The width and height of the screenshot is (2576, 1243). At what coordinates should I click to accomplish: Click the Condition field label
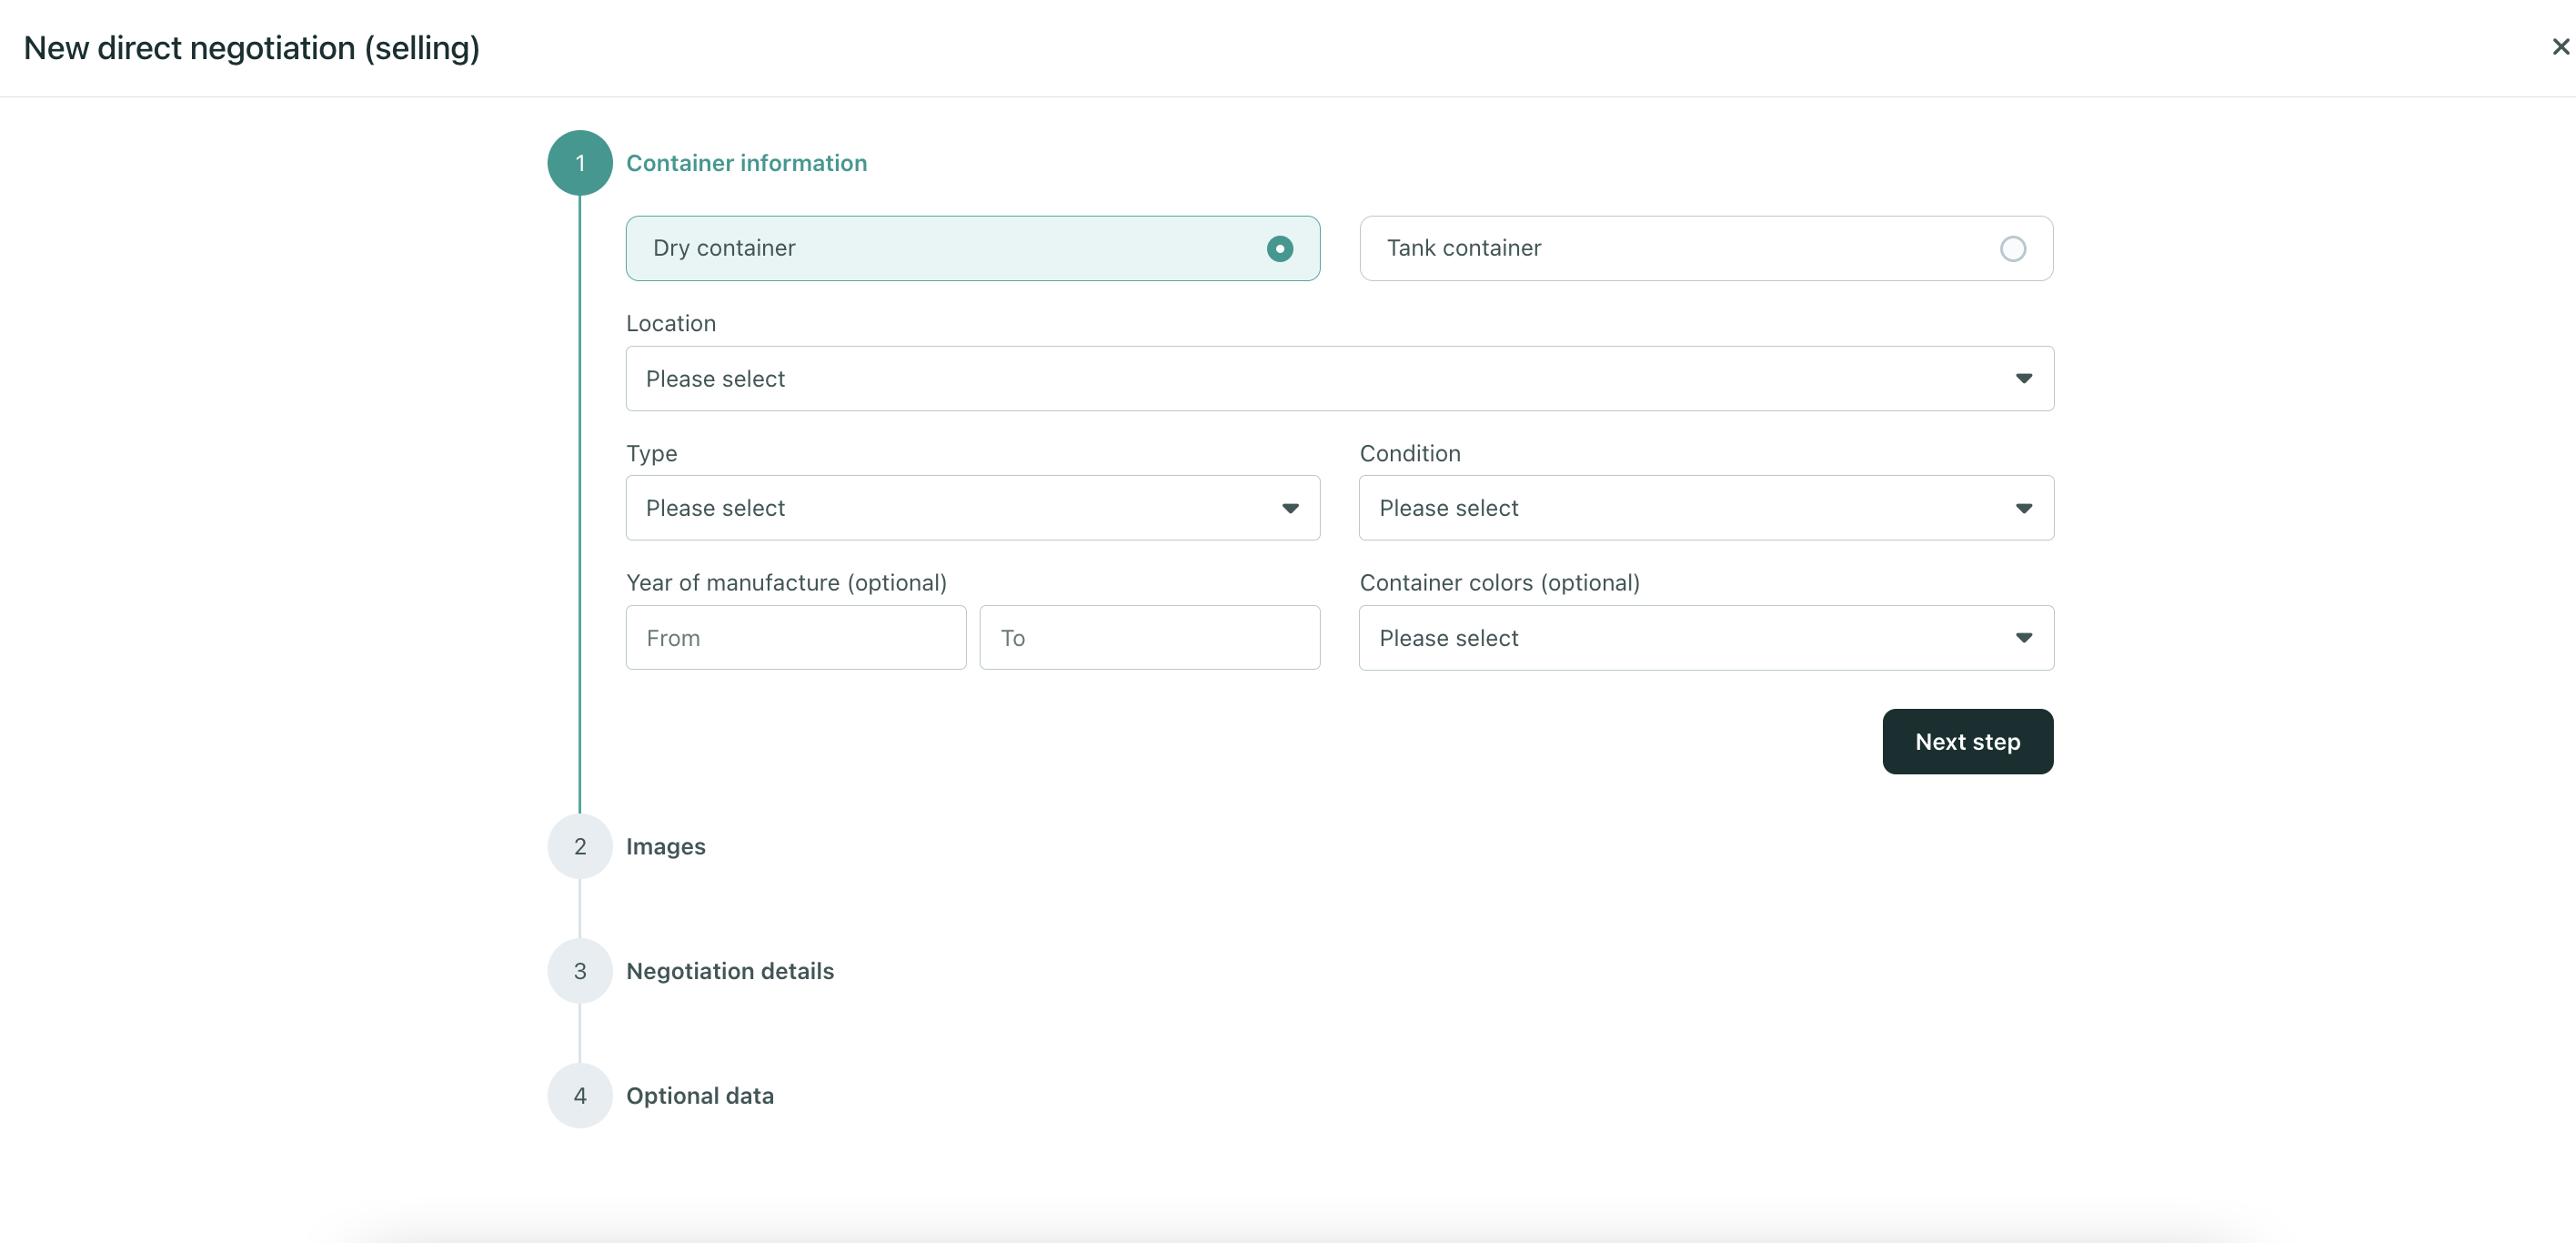click(1410, 453)
